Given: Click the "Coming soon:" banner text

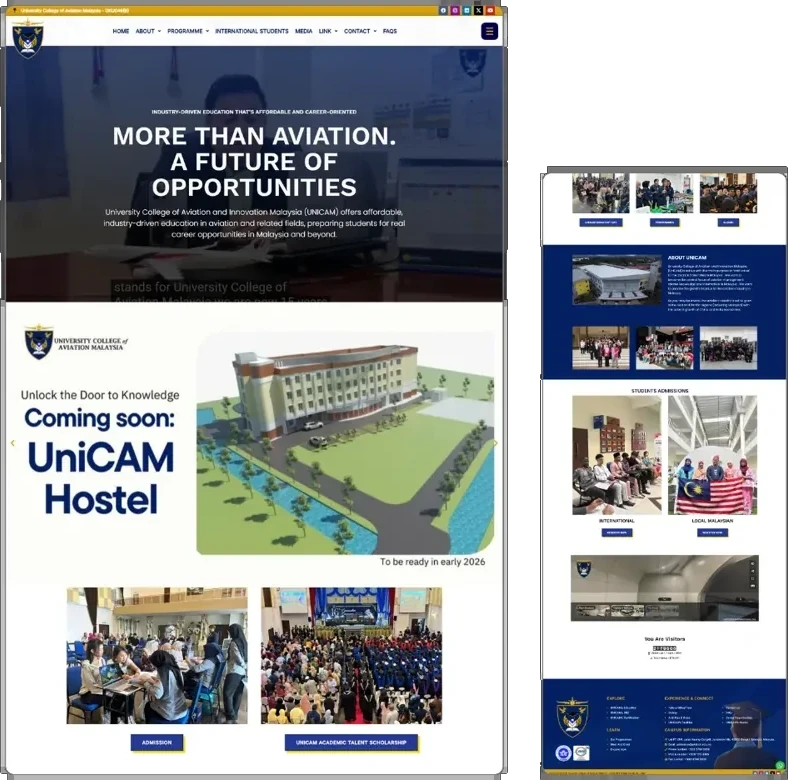Looking at the screenshot, I should [x=100, y=418].
